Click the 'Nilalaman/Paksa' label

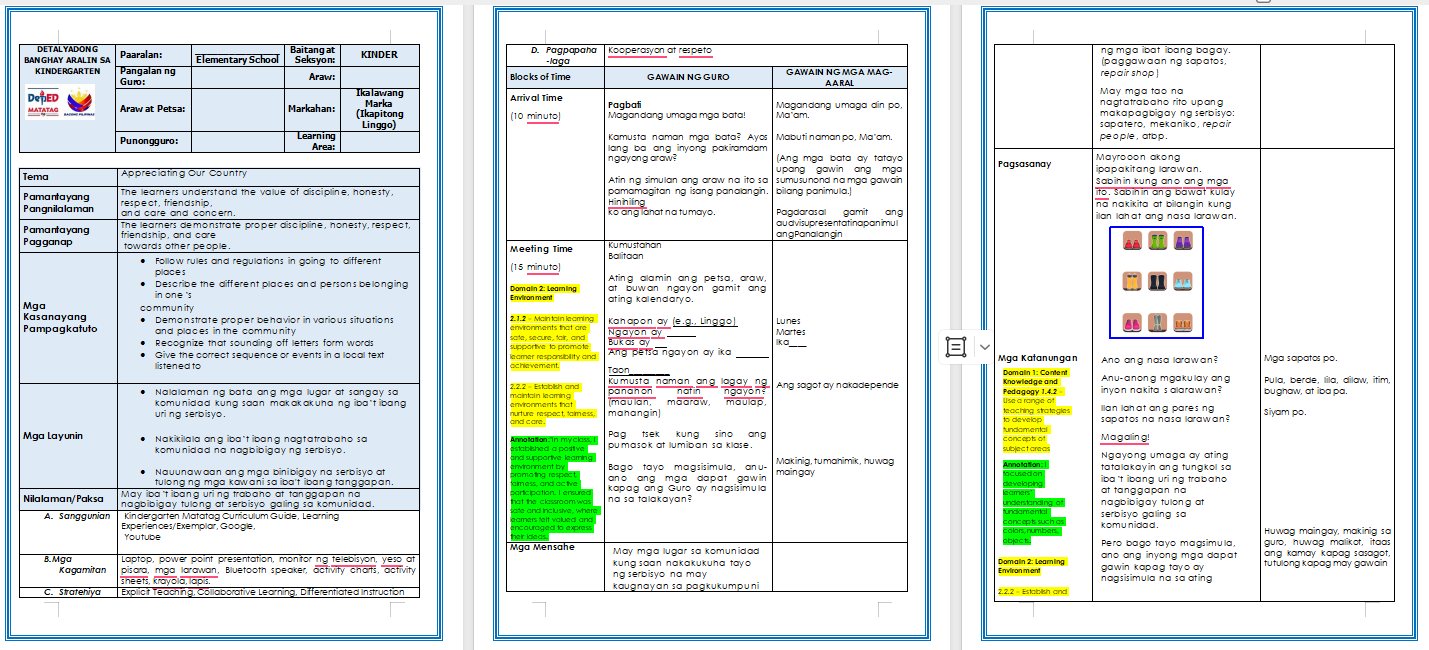point(62,498)
